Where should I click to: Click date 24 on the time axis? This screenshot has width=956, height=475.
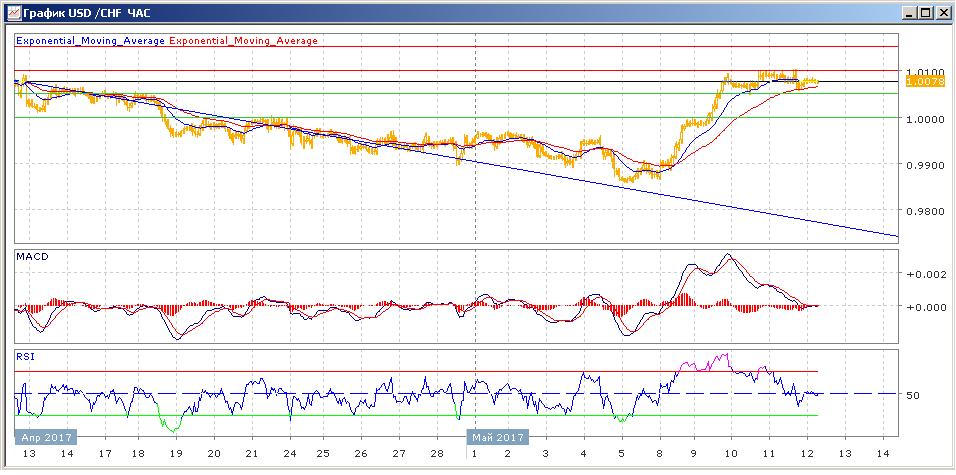pos(290,454)
